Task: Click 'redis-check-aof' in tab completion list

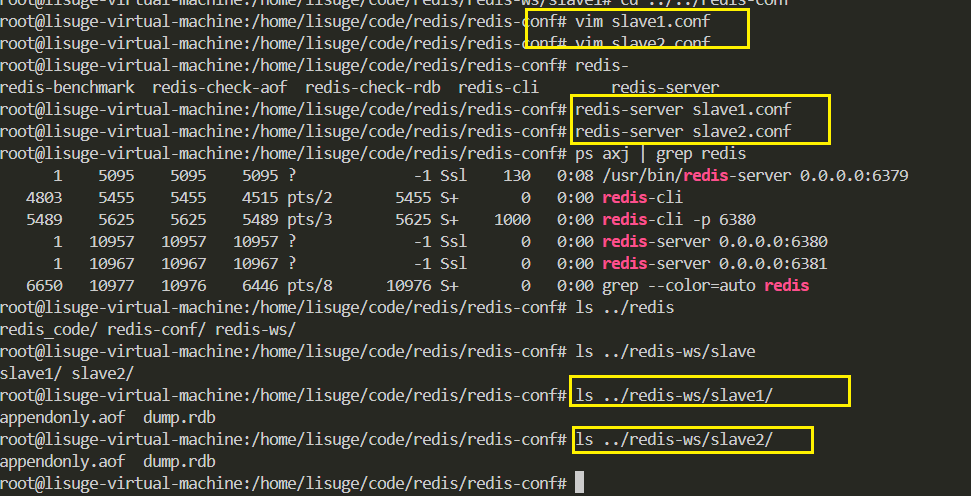Action: point(219,88)
